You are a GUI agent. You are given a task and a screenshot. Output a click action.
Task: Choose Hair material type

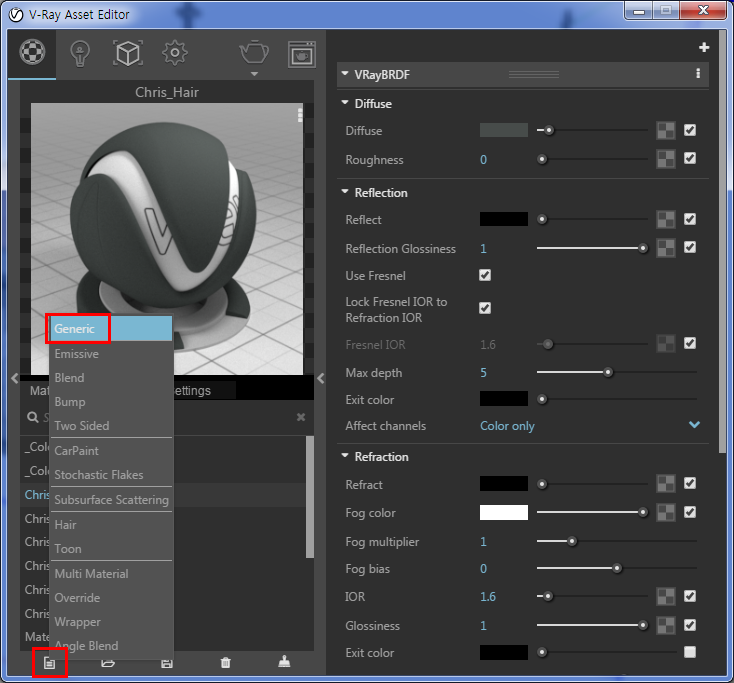(x=111, y=524)
